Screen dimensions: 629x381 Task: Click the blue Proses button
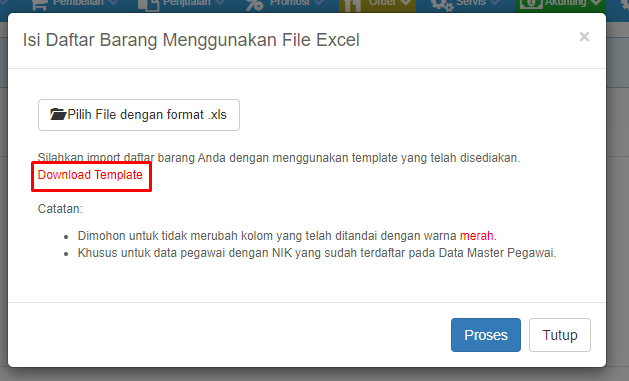tap(486, 335)
